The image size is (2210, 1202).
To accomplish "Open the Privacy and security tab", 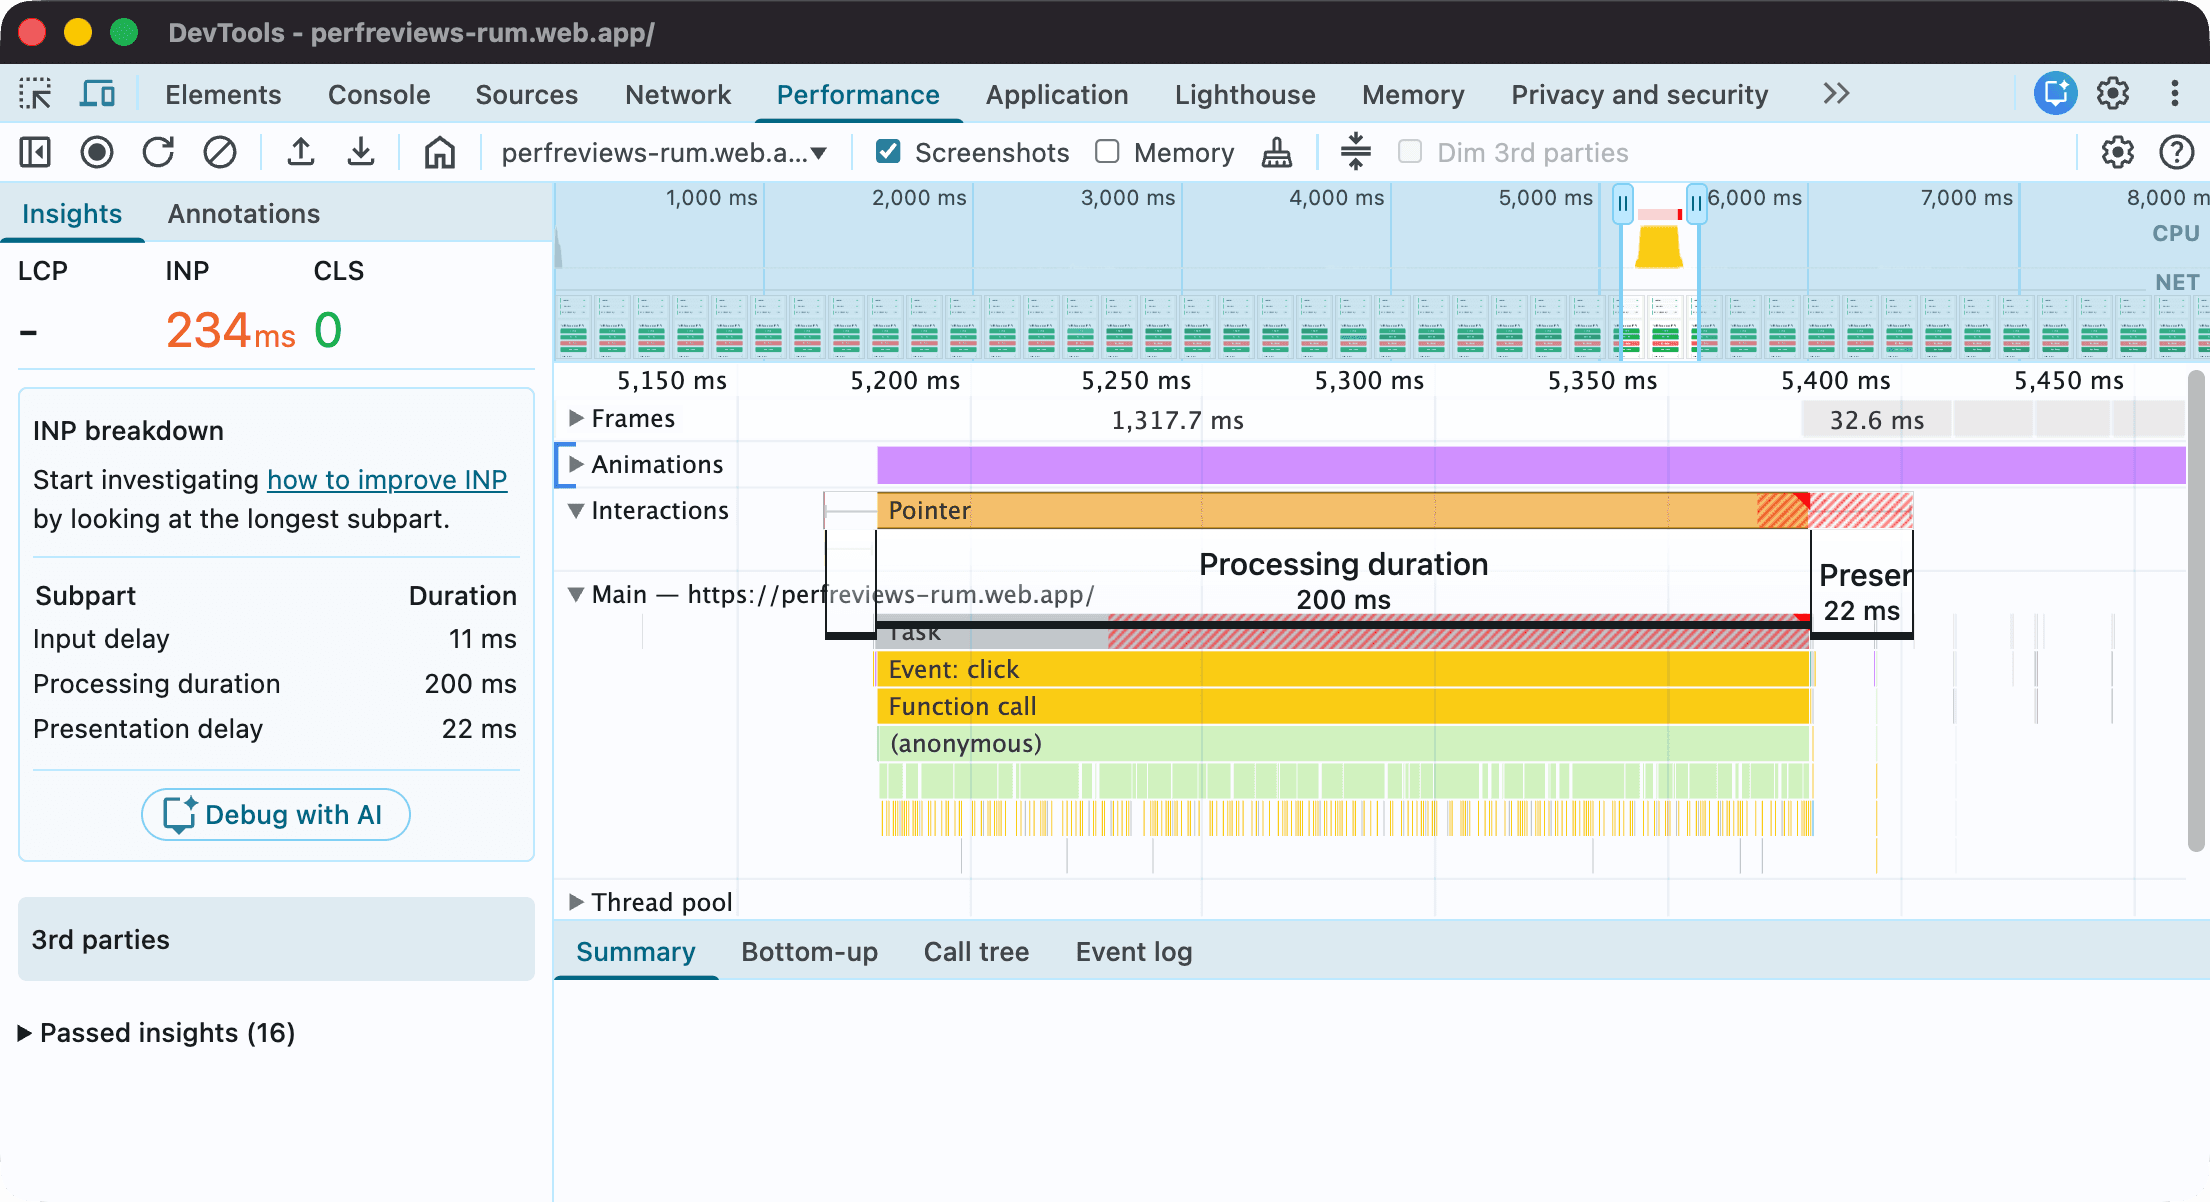I will click(1640, 95).
